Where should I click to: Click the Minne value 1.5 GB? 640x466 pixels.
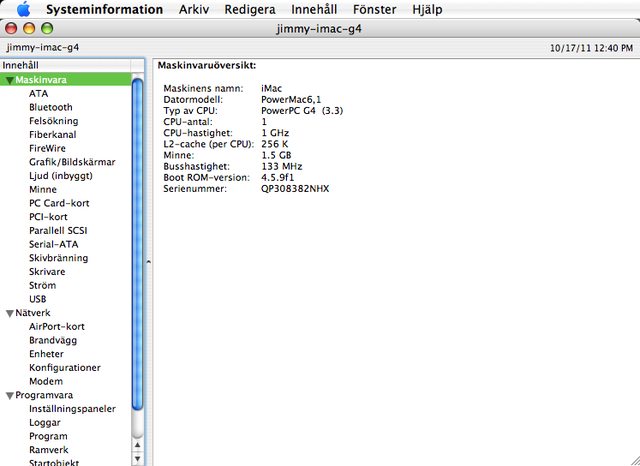point(276,155)
